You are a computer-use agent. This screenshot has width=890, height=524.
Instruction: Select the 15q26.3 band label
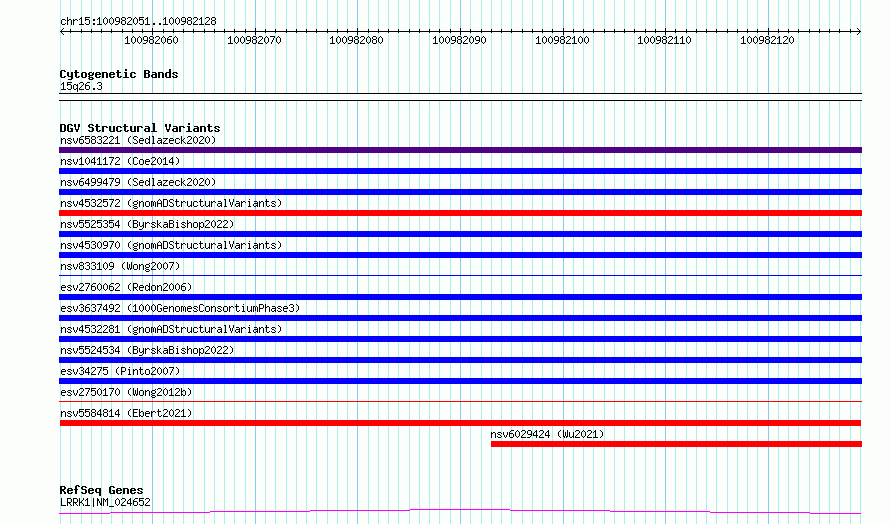click(x=81, y=86)
